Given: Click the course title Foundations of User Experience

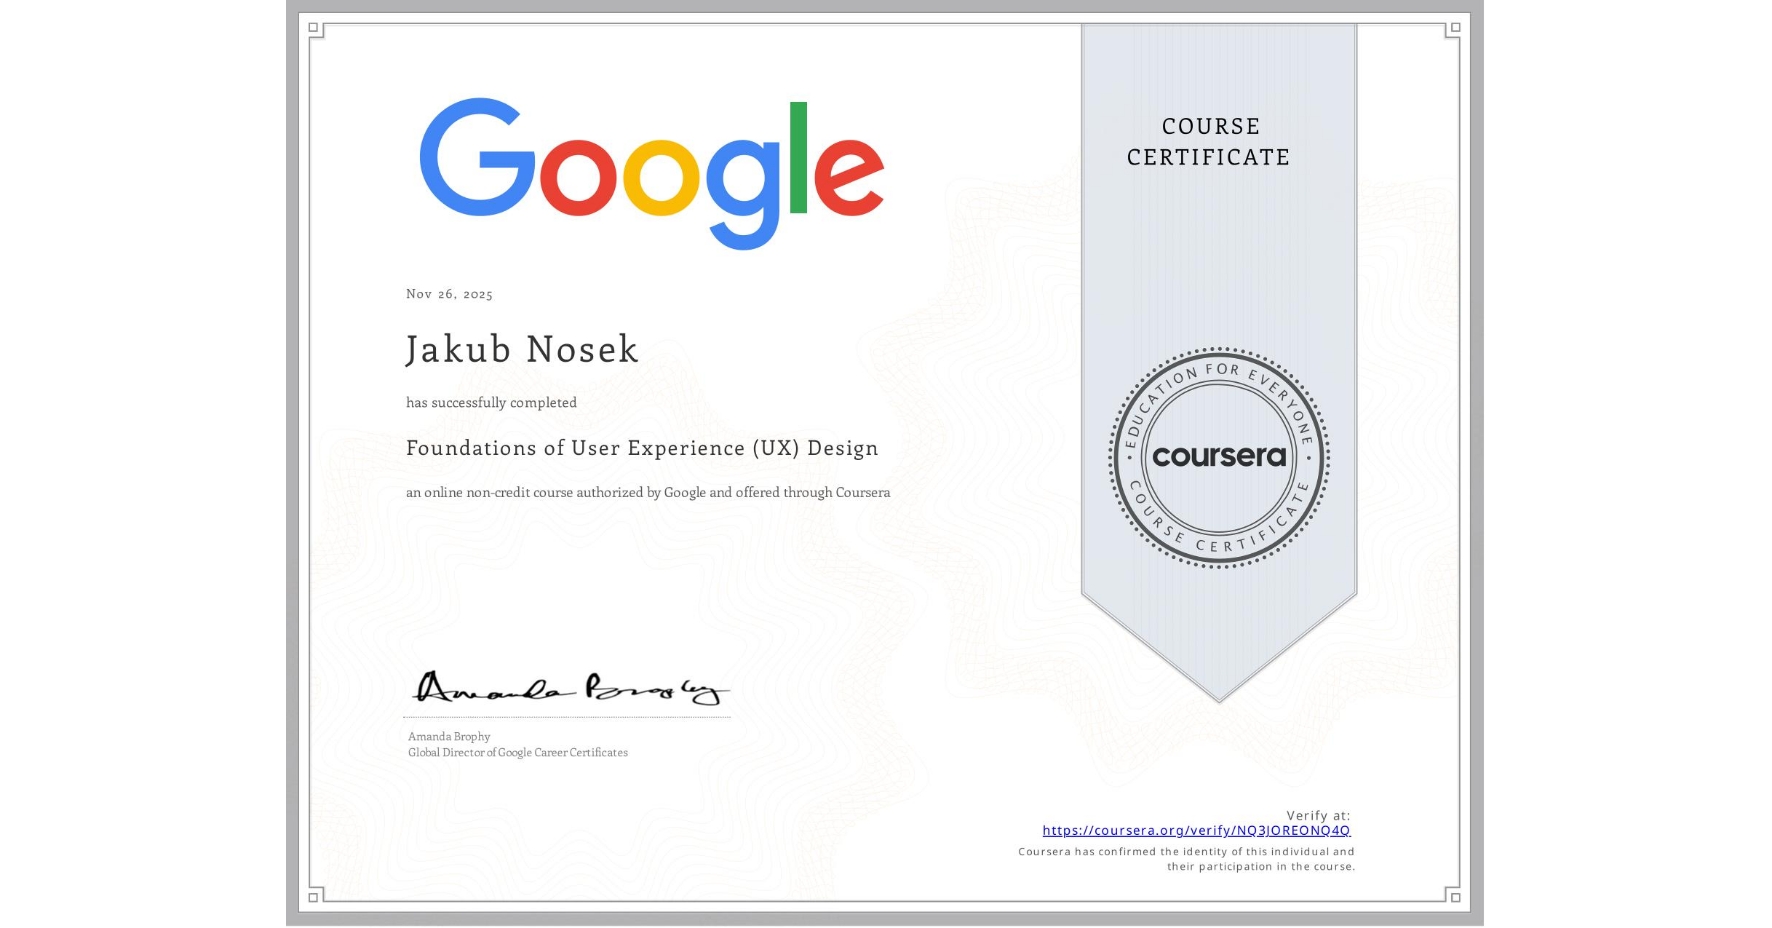Looking at the screenshot, I should 642,449.
